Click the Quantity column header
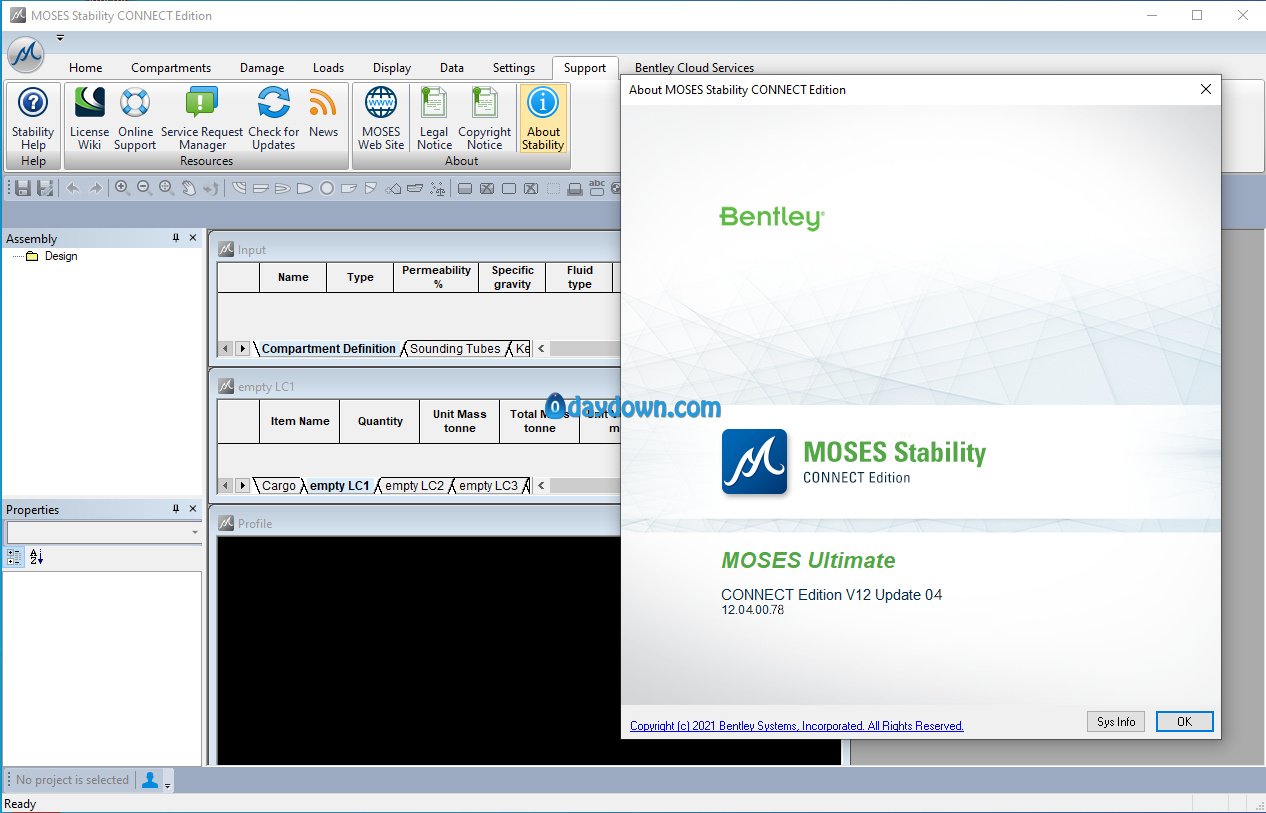The image size is (1266, 813). [x=380, y=421]
